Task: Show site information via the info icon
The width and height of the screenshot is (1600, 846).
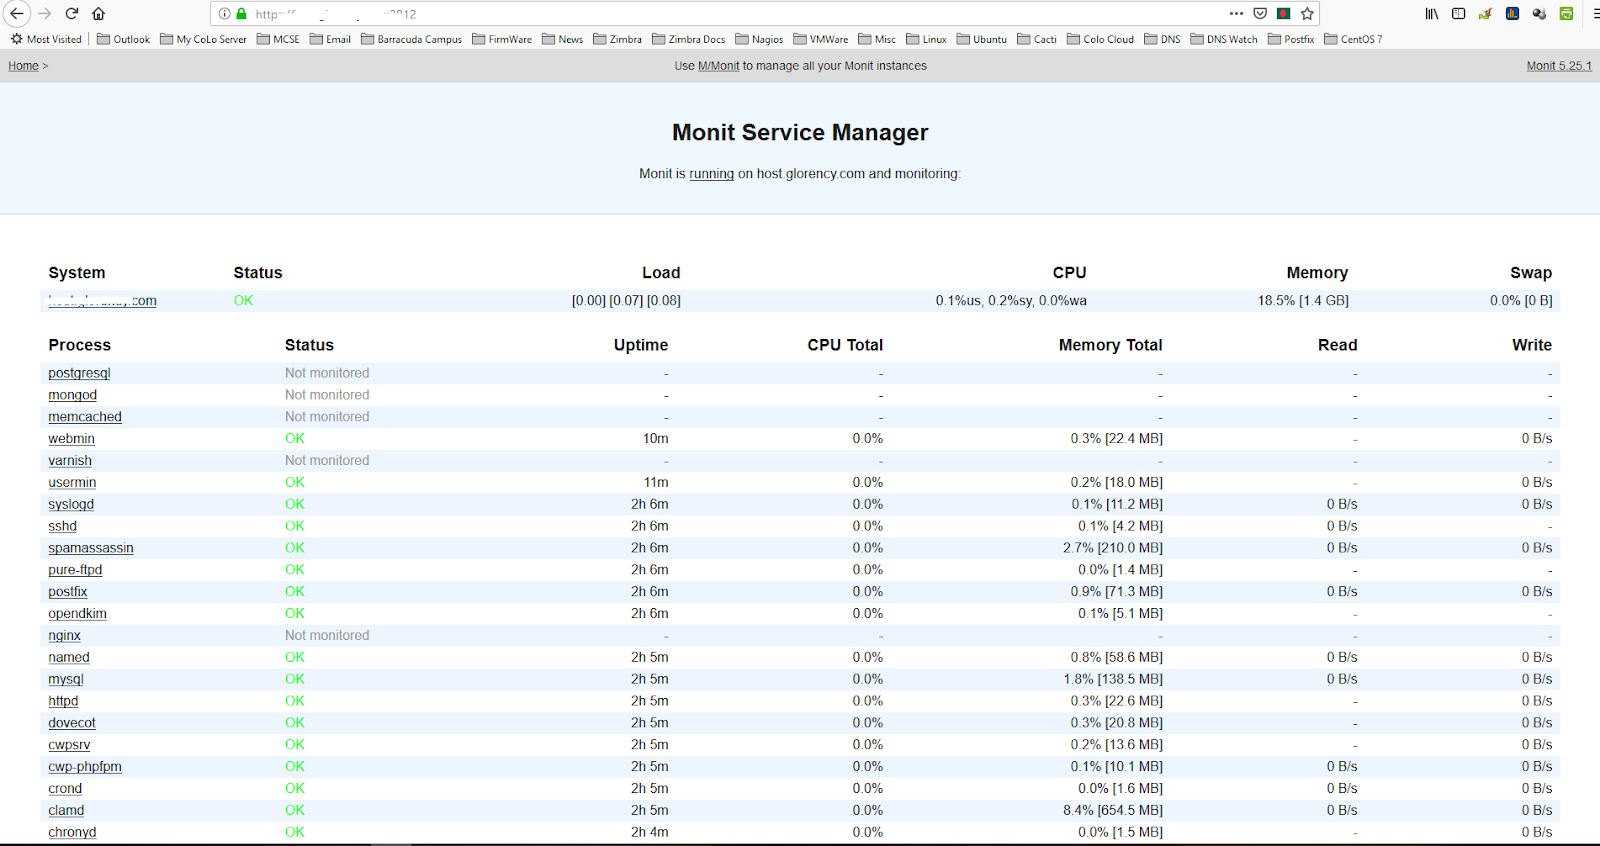Action: click(225, 14)
